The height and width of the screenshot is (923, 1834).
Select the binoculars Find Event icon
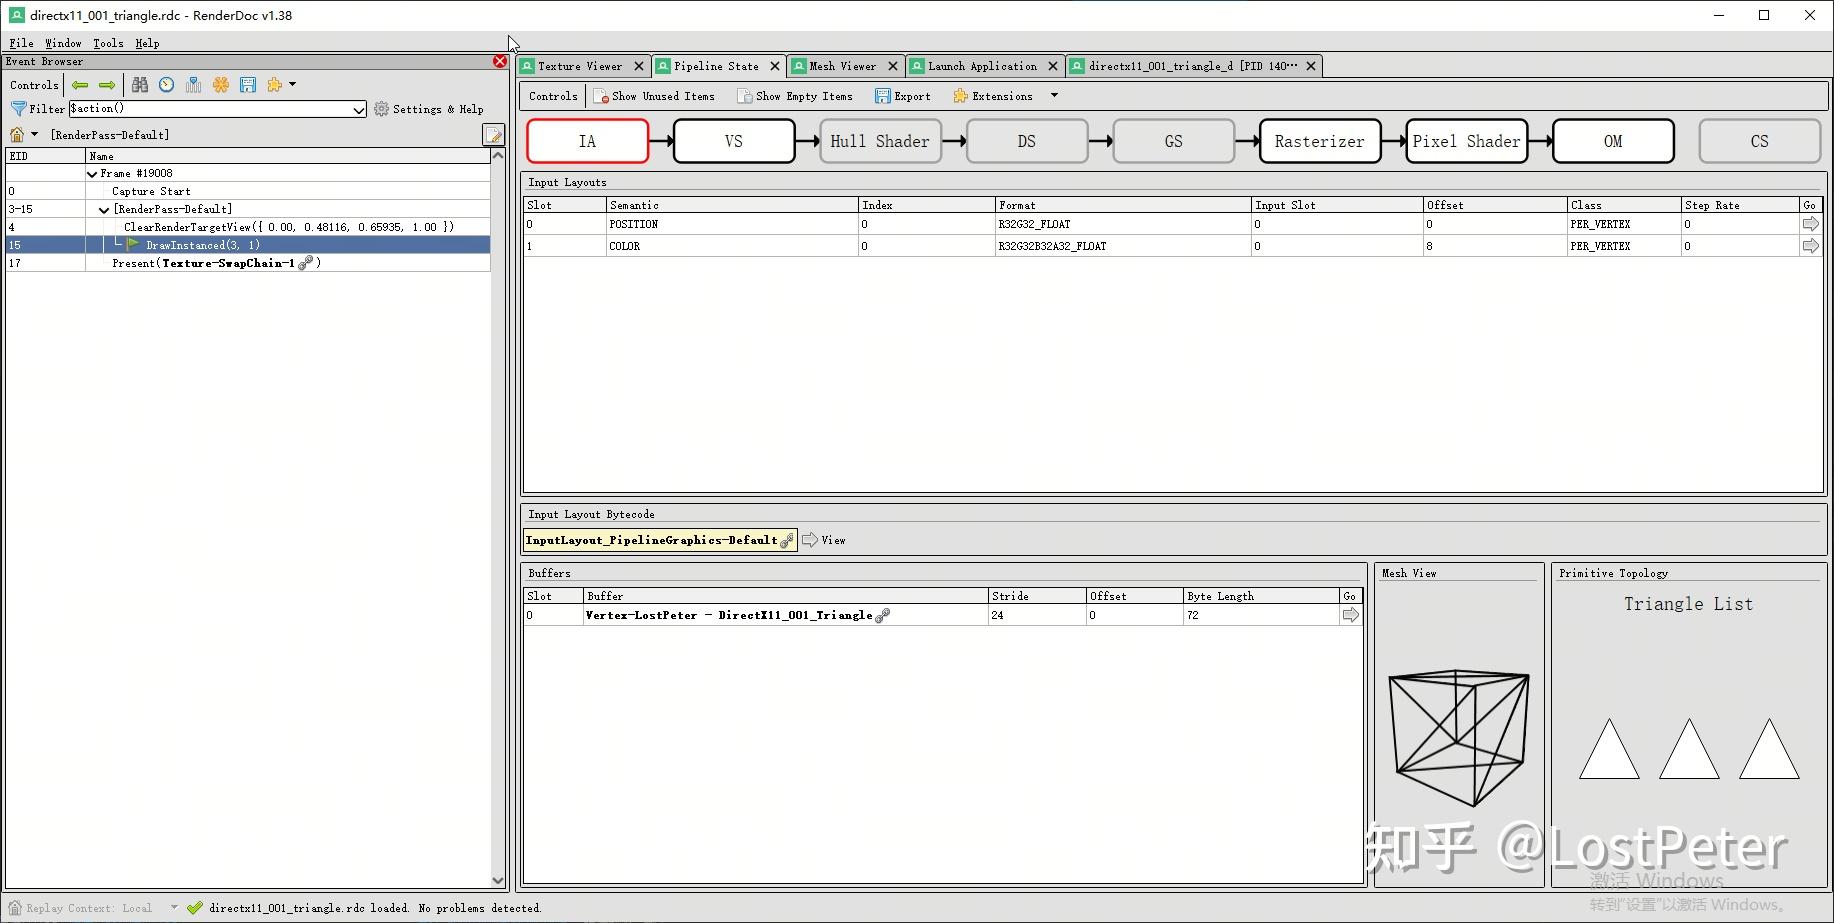(x=140, y=85)
